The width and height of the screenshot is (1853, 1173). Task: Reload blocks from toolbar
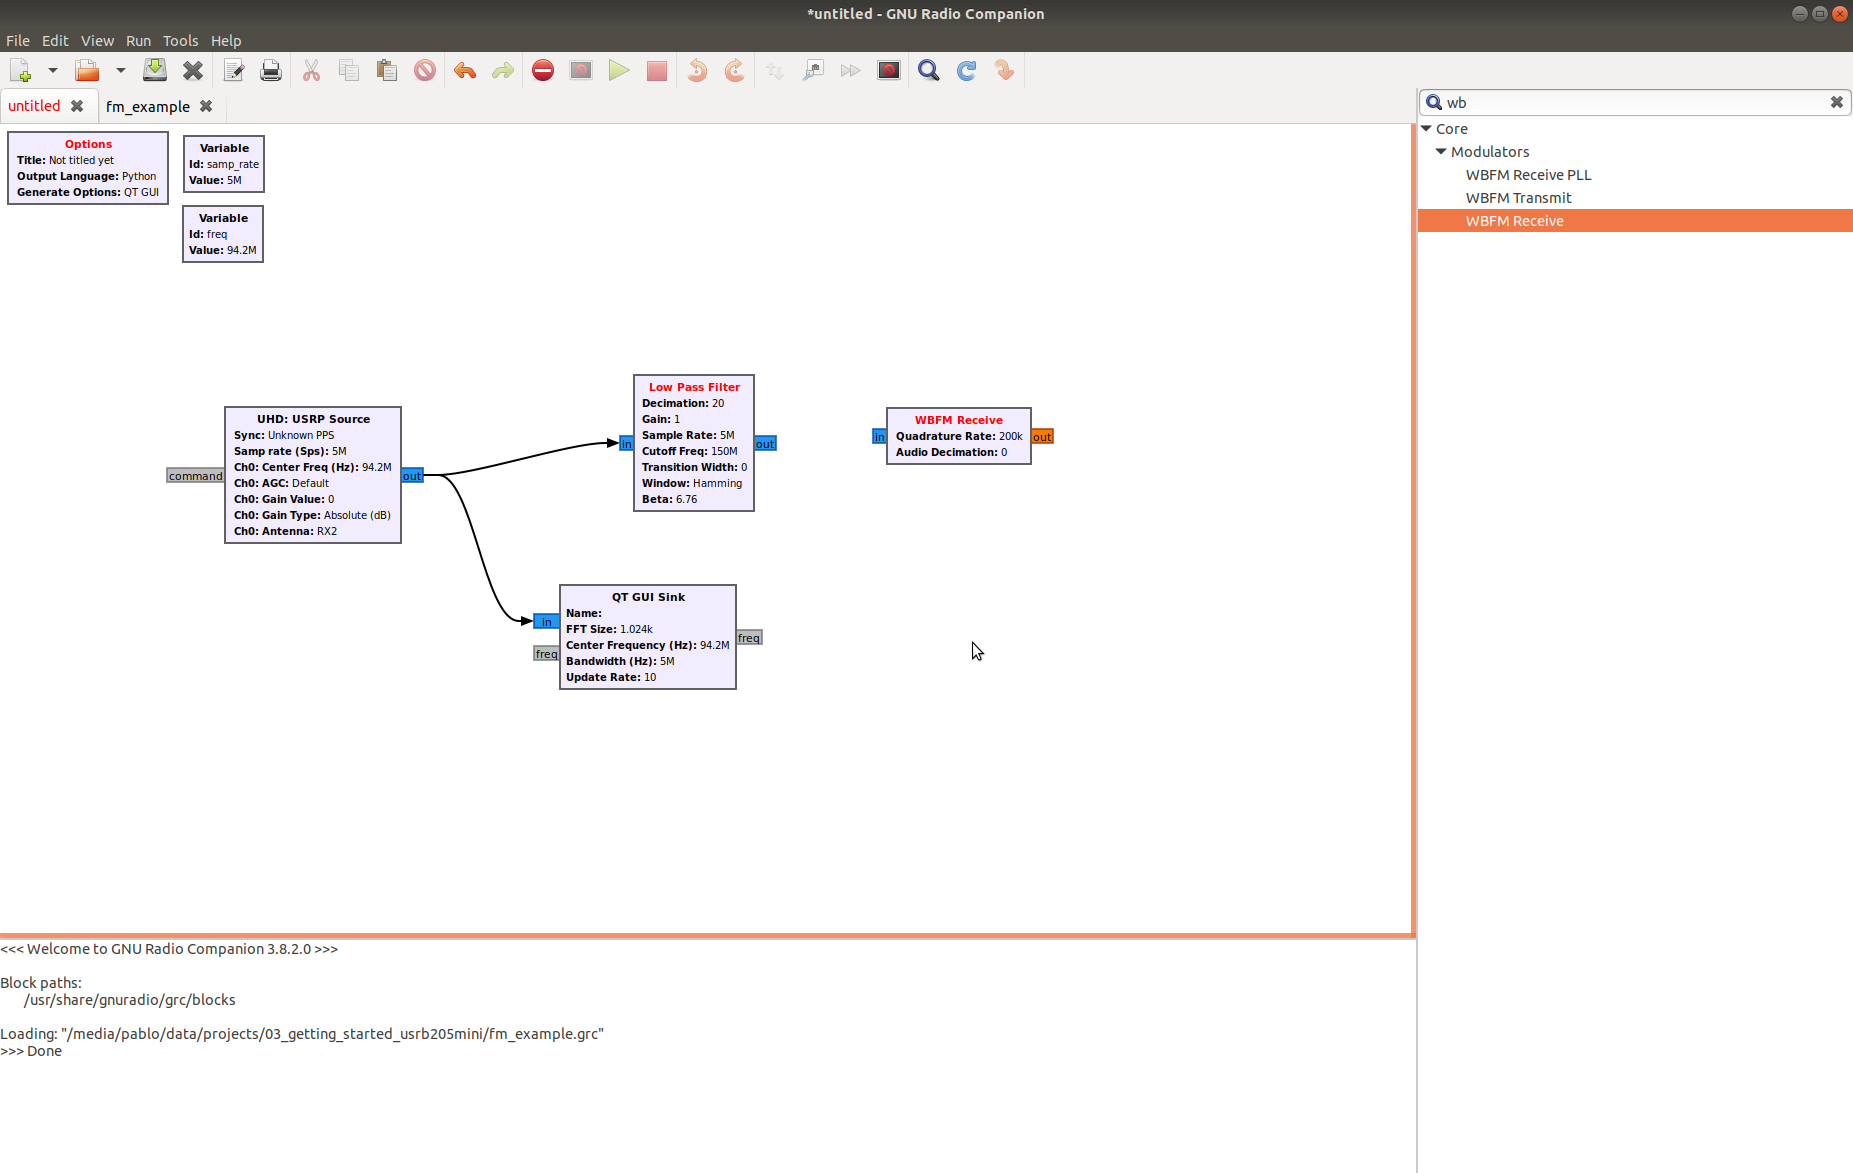967,71
